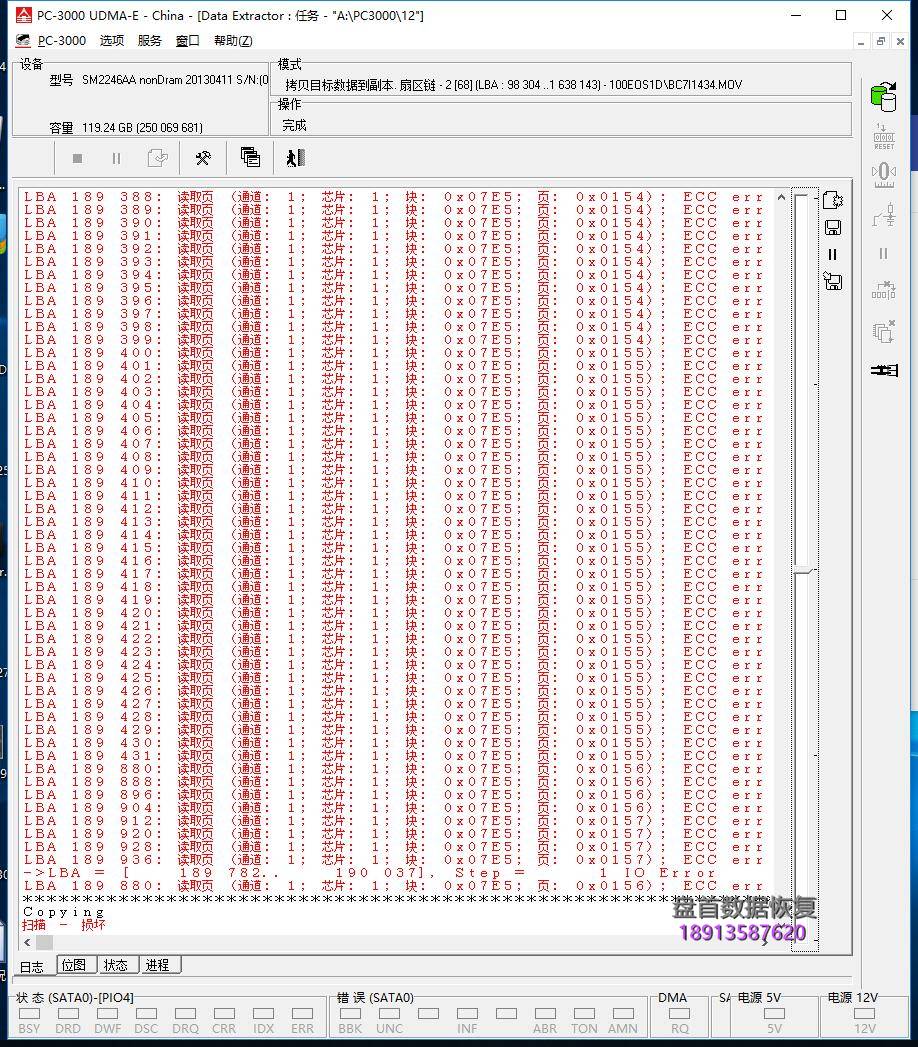
Task: Click the mode text mentioning BC7I1434.MOV
Action: [513, 85]
